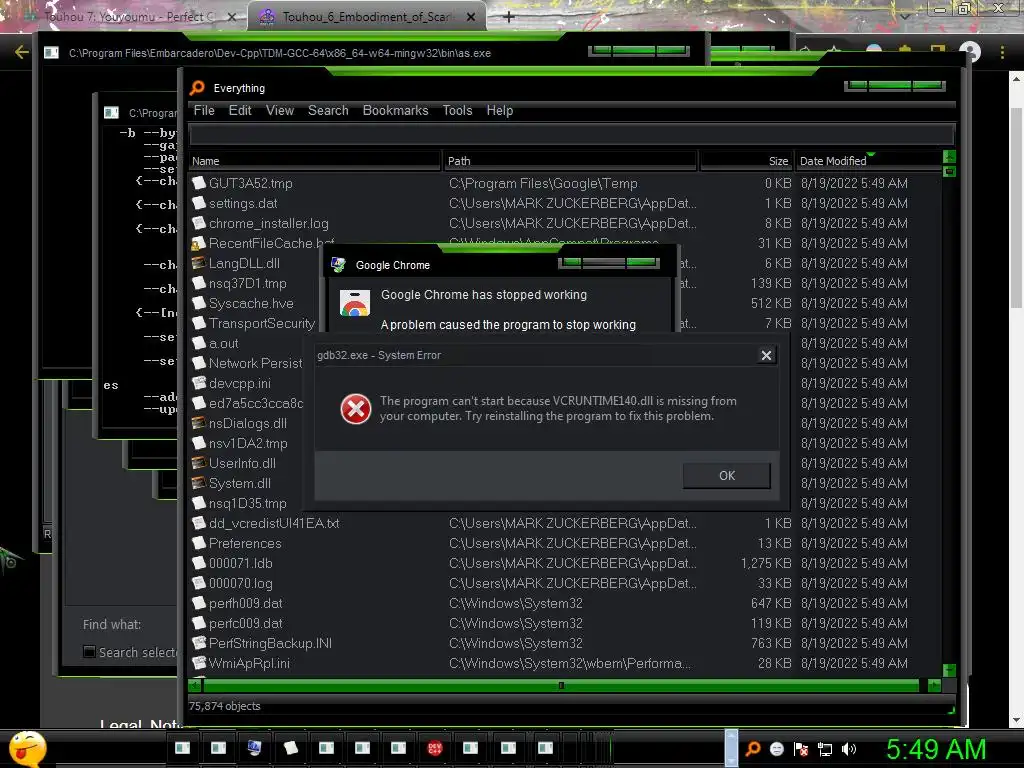The image size is (1024, 768).
Task: Click the Chrome logo in the stopped working dialog
Action: coord(355,304)
